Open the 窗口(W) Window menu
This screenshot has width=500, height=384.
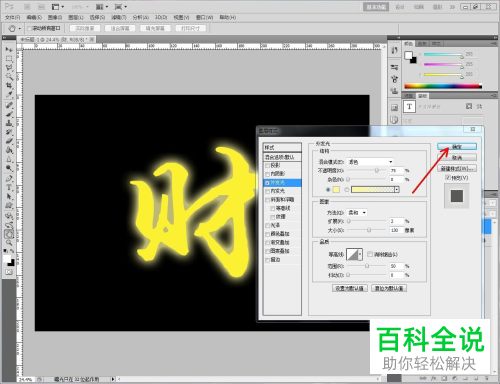[x=204, y=17]
